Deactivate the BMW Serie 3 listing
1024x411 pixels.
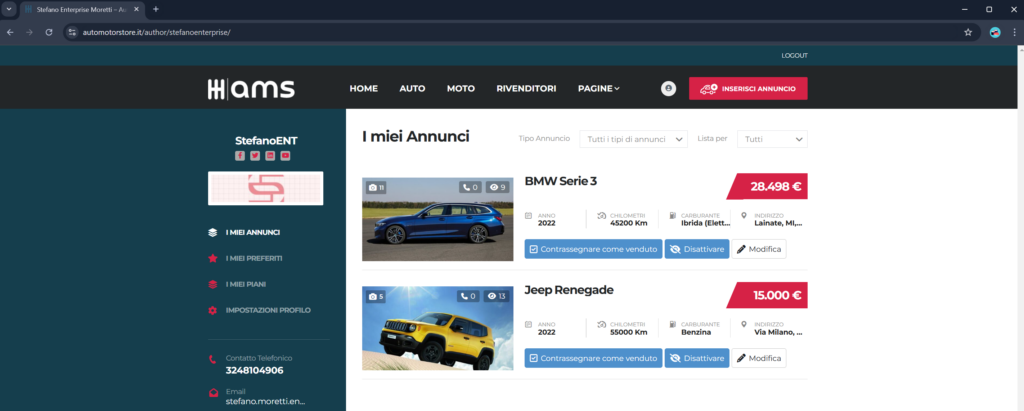coord(697,249)
